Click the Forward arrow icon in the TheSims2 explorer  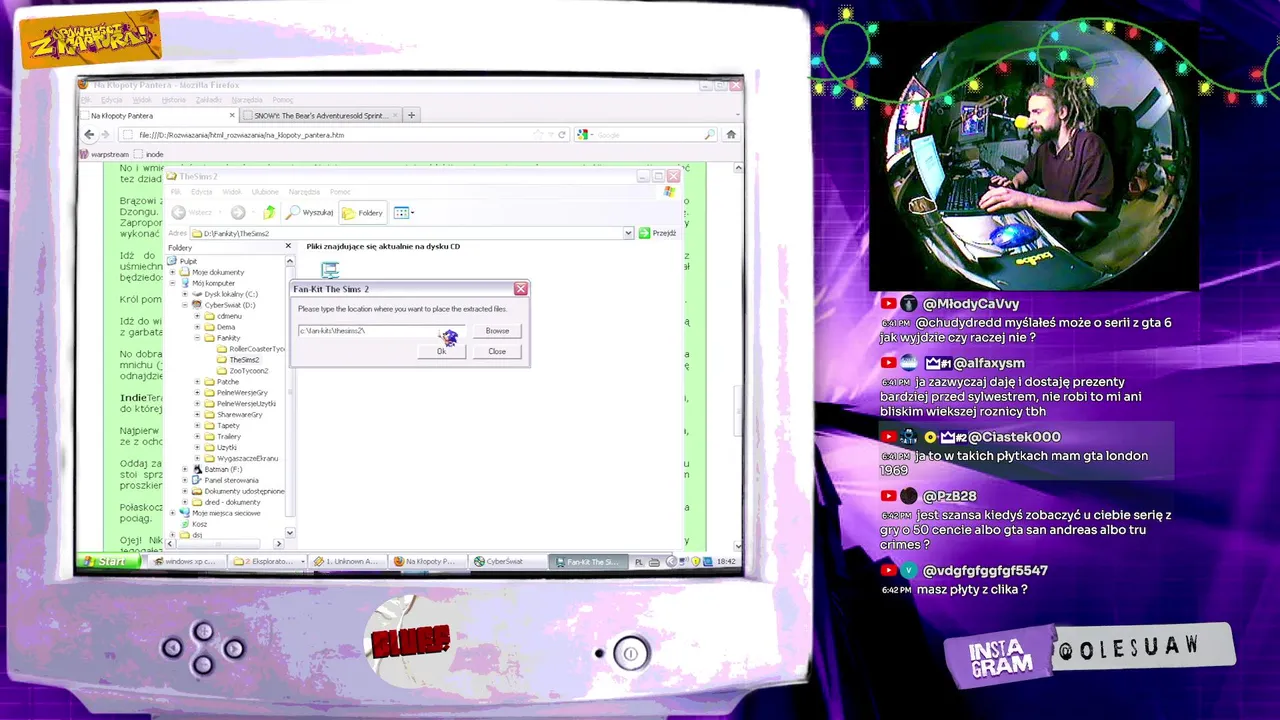[x=238, y=212]
